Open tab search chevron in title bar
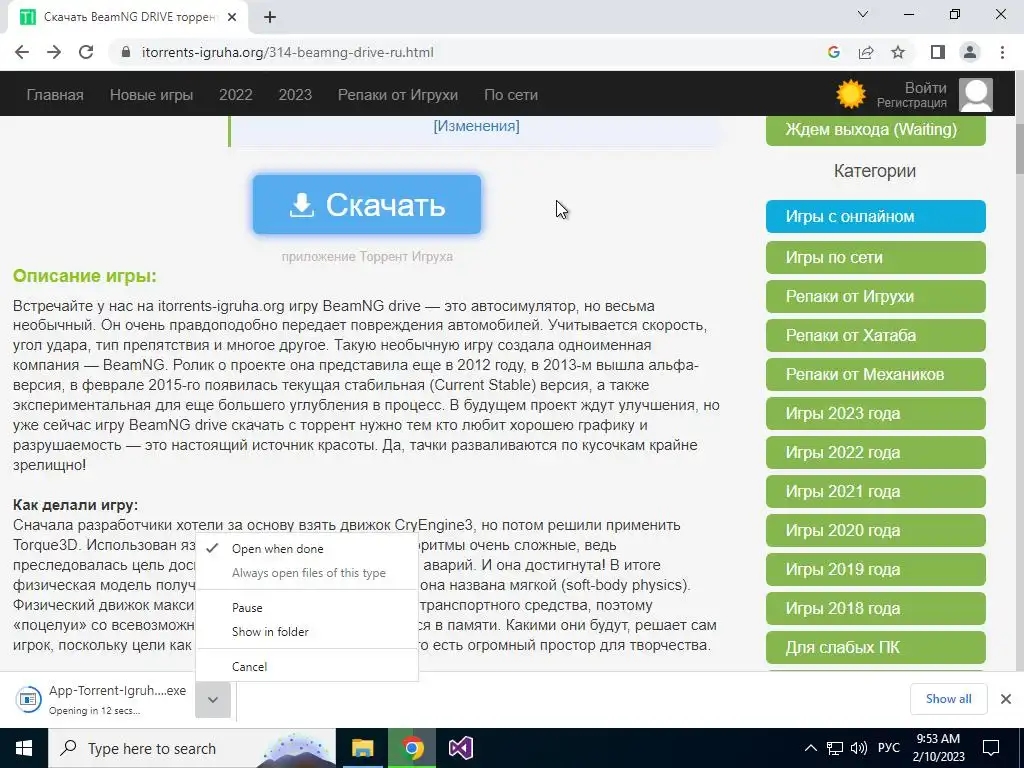1024x768 pixels. [x=863, y=14]
